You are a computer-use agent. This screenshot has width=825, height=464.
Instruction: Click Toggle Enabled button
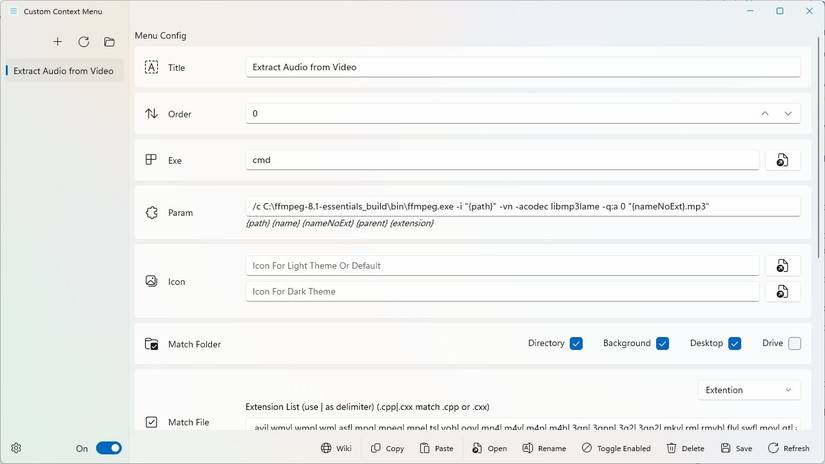point(617,448)
